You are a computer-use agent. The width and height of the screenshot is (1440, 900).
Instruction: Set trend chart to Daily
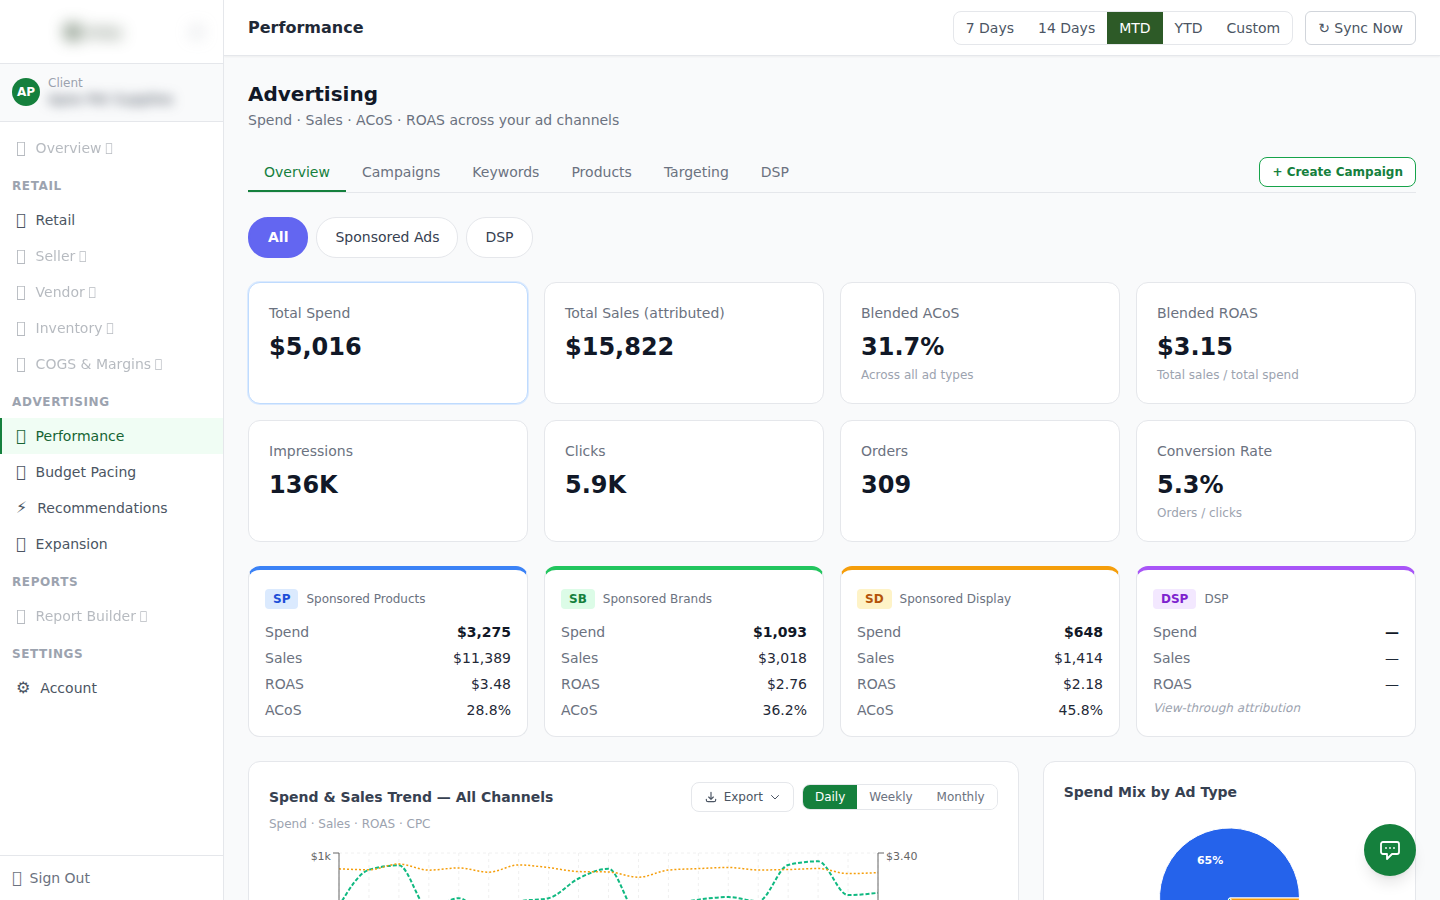pyautogui.click(x=830, y=797)
